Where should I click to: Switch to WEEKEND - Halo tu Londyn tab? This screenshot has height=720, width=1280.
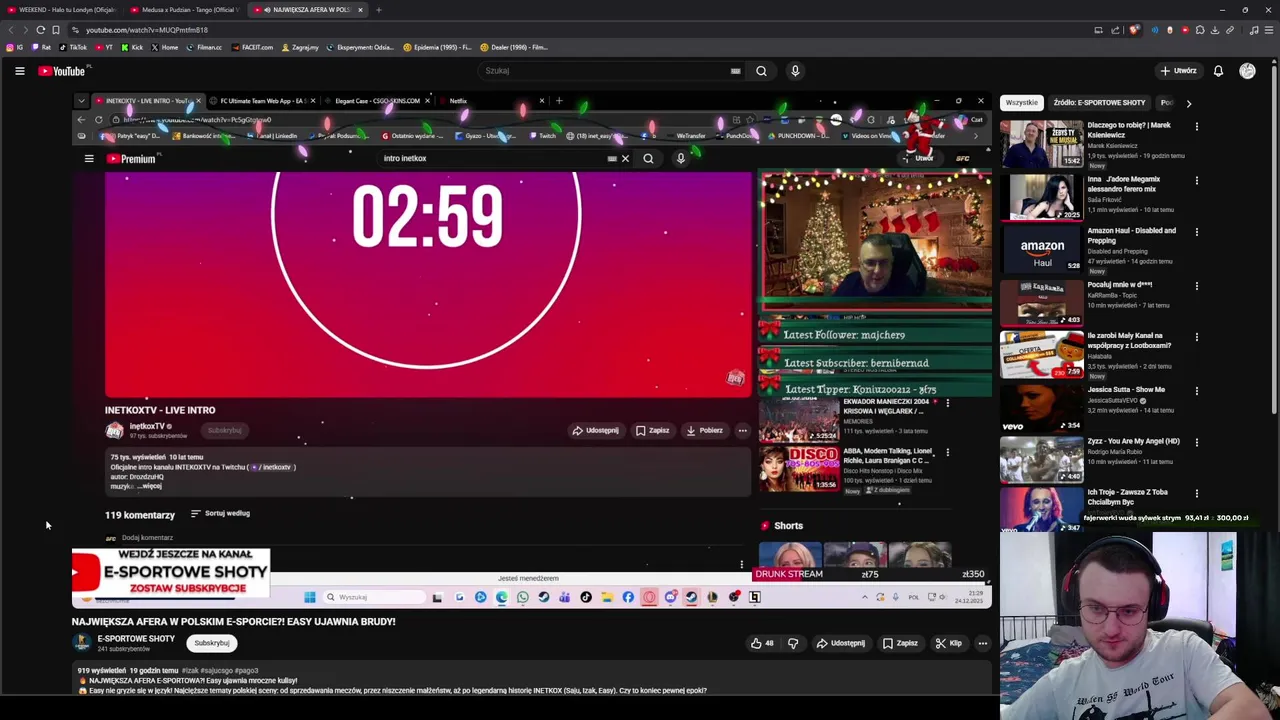pos(62,10)
